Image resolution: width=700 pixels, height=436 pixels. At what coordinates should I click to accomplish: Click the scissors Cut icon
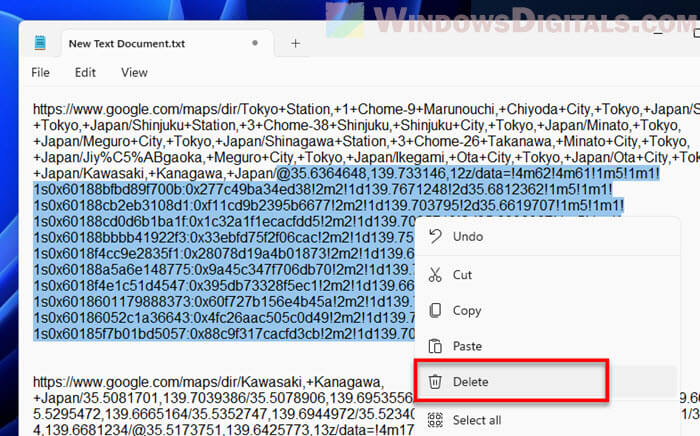[435, 275]
